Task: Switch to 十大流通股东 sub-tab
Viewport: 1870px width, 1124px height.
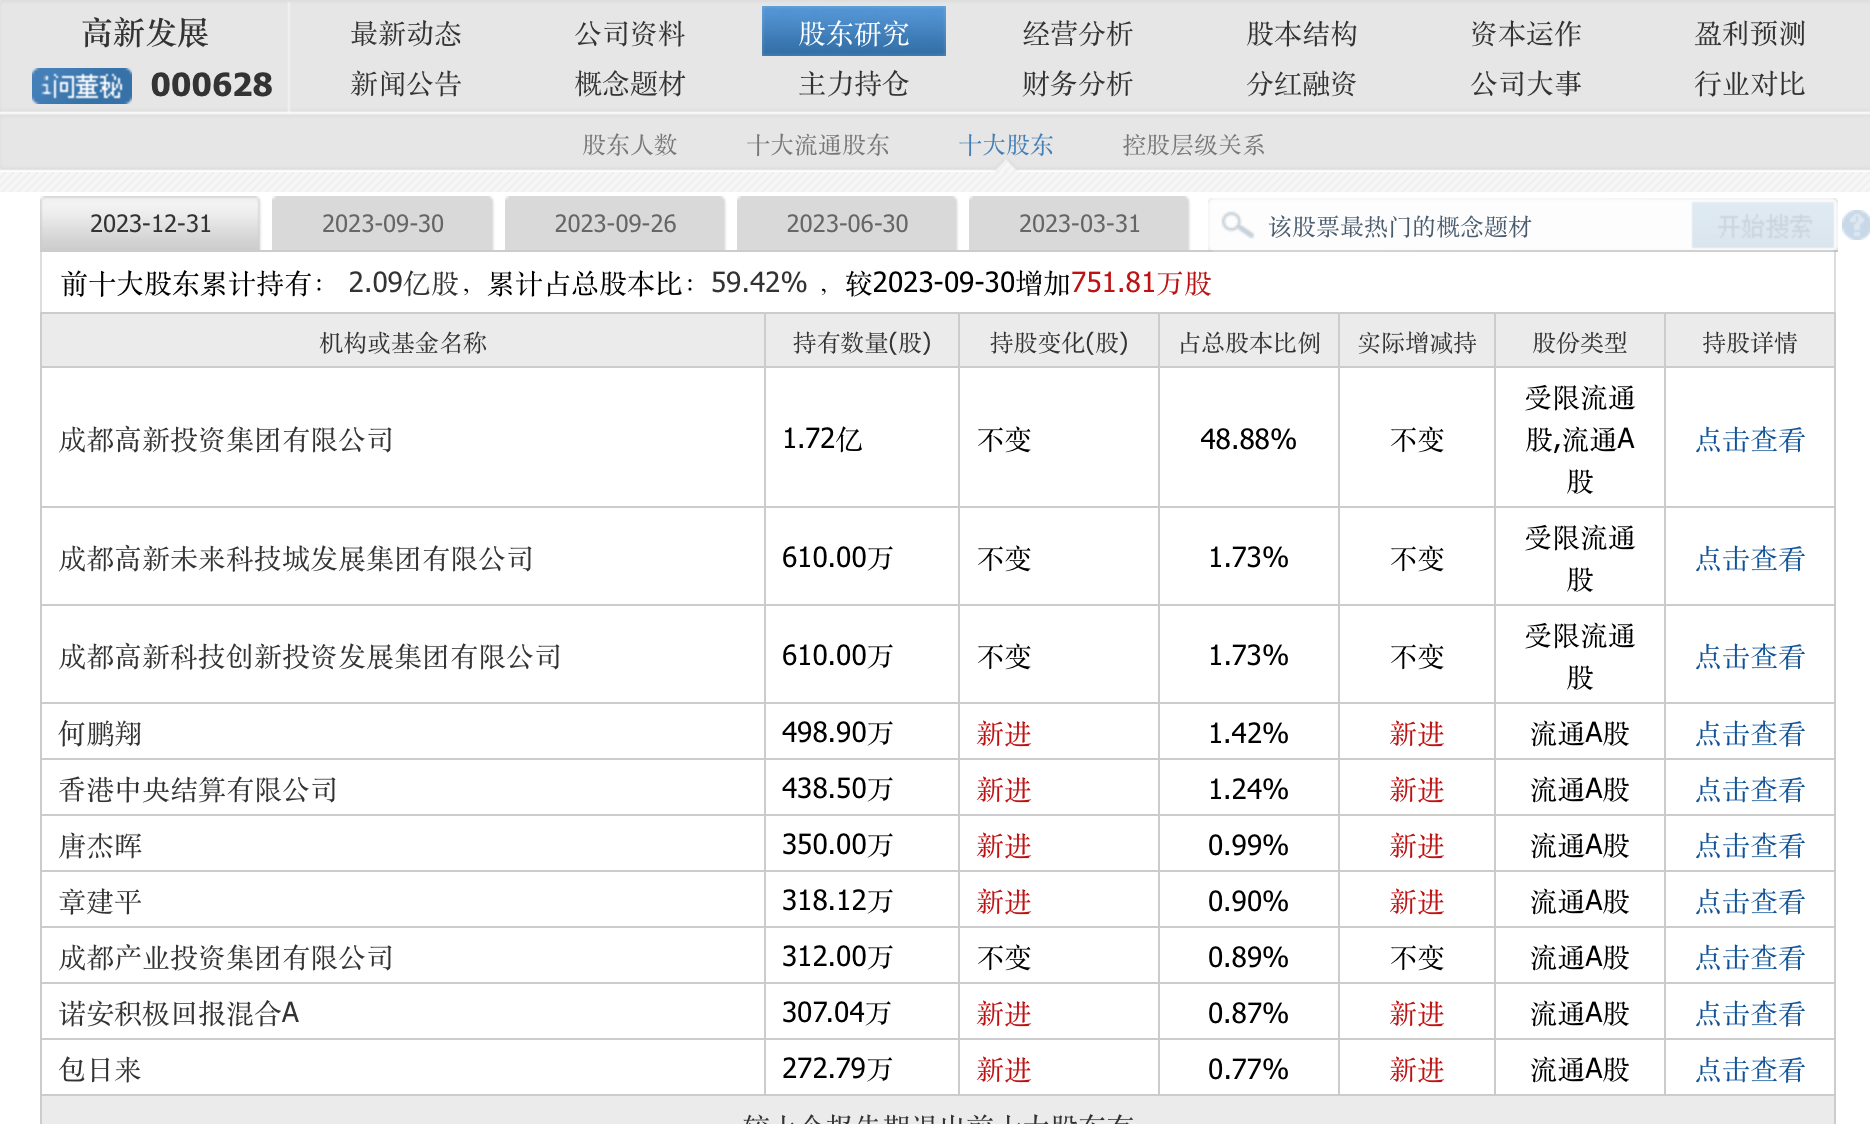Action: click(817, 145)
